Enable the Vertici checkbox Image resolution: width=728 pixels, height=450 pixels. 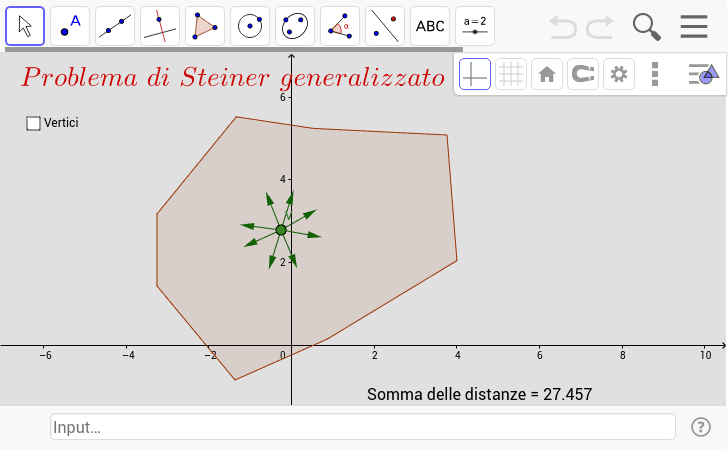click(x=33, y=123)
